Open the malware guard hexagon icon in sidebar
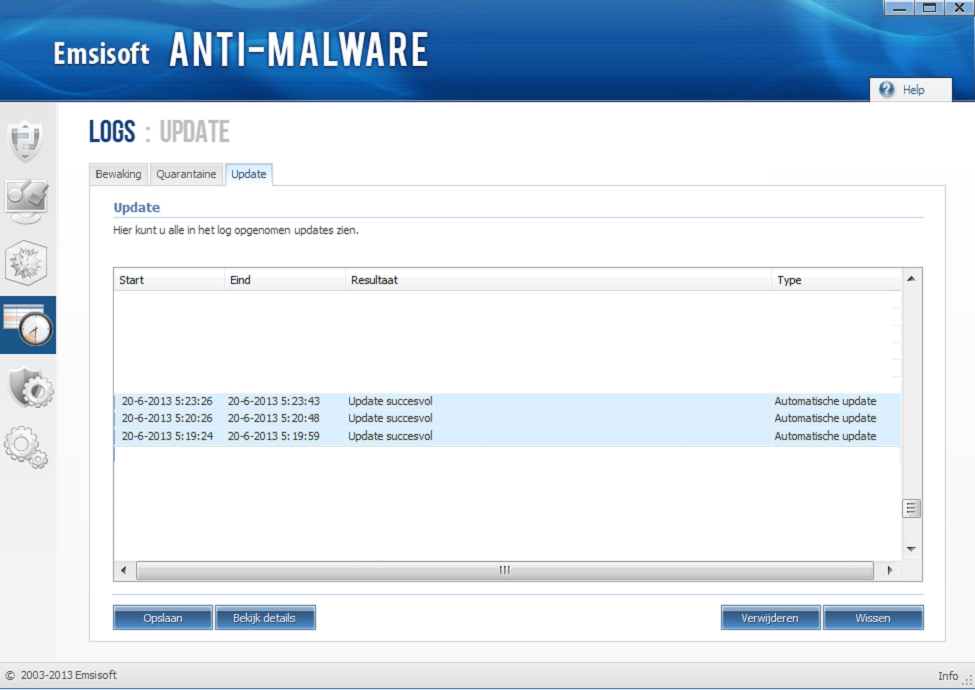Screen dimensions: 975x690 (25, 263)
